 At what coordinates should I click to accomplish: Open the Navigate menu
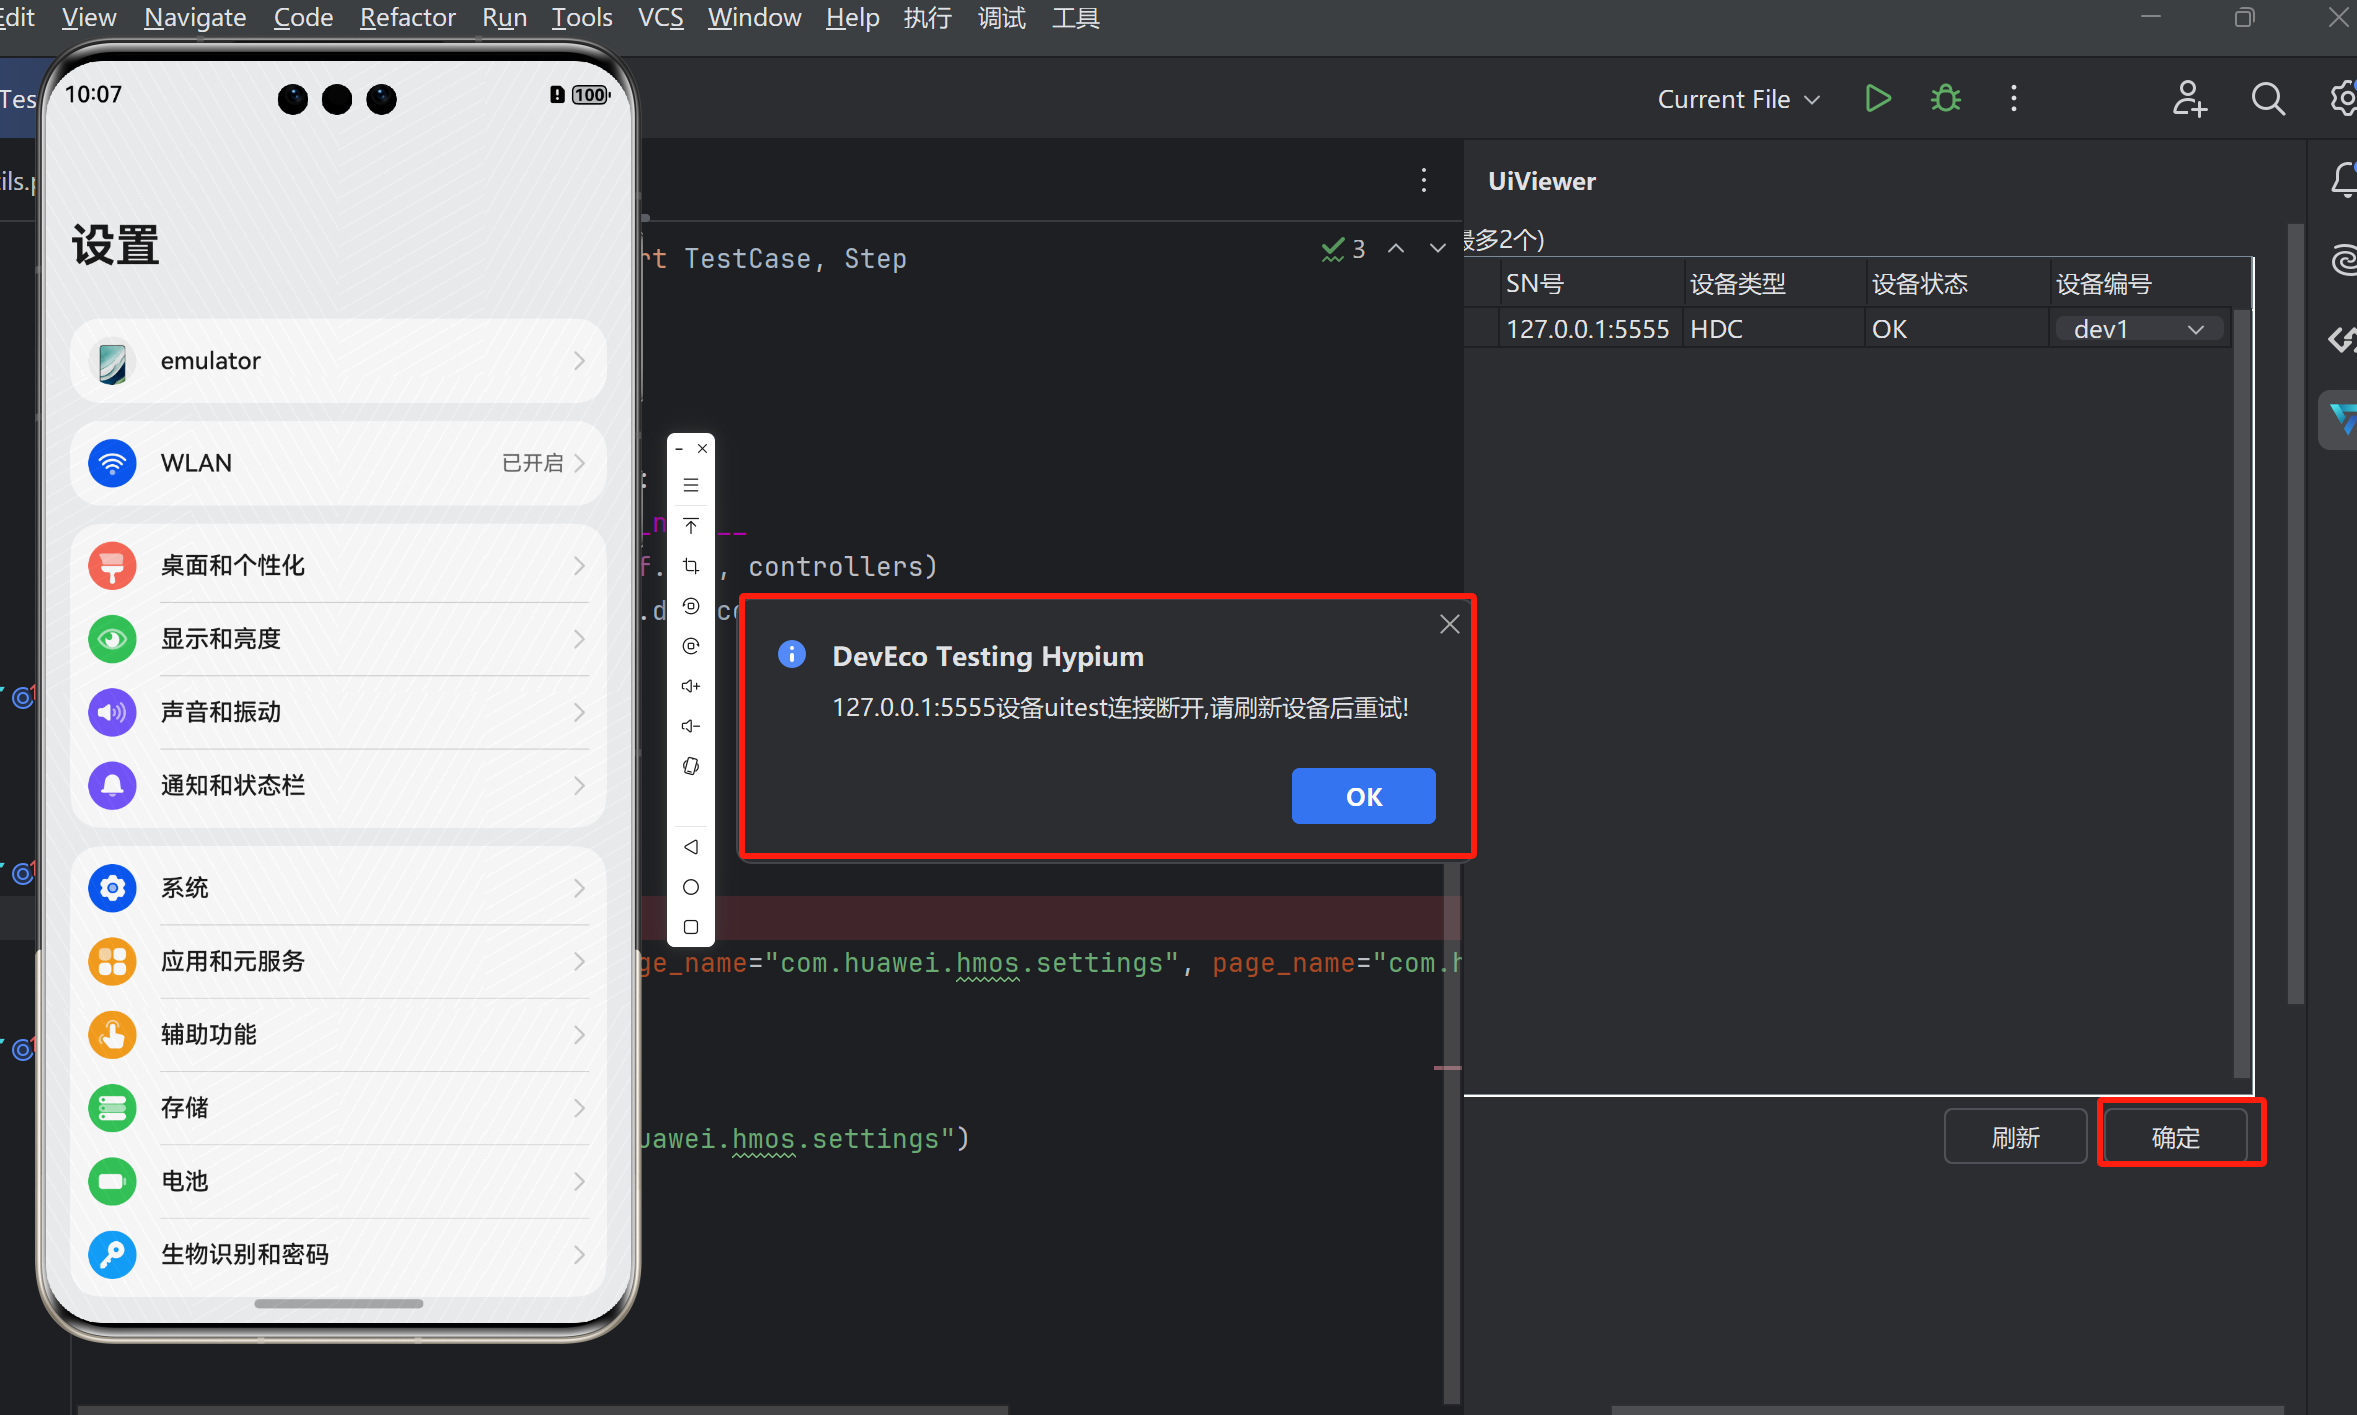pyautogui.click(x=195, y=17)
